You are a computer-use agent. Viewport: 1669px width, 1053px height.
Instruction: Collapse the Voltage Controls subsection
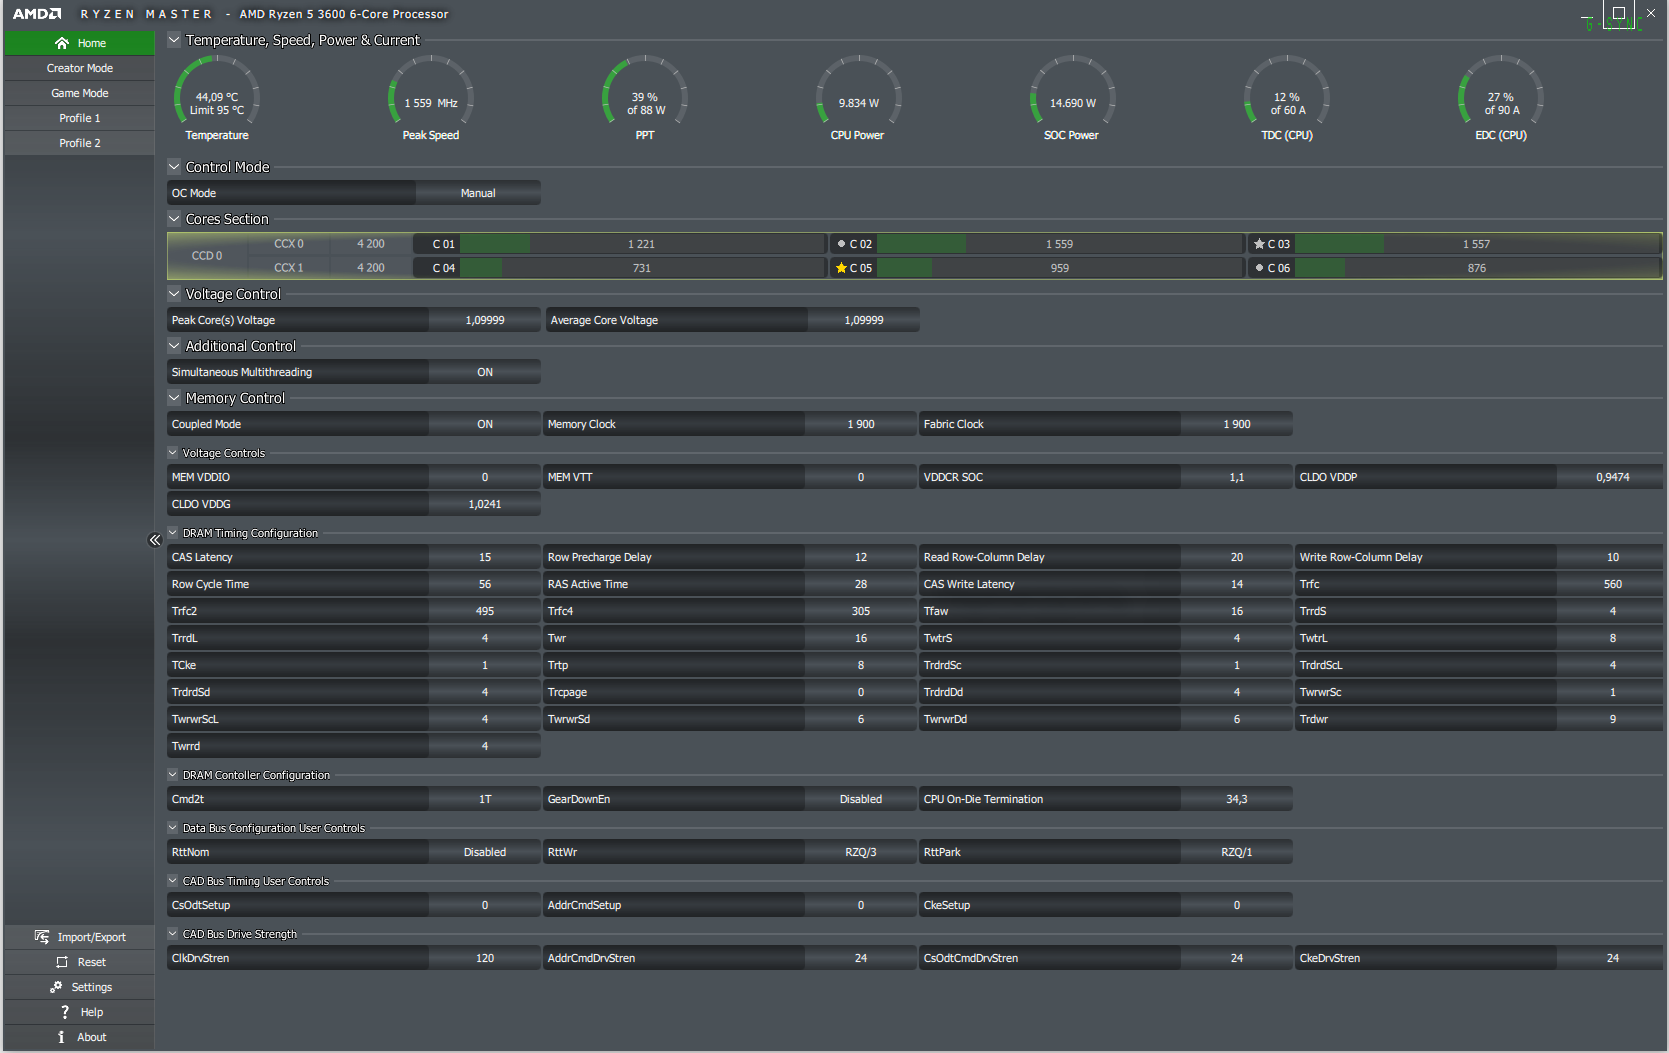tap(173, 453)
